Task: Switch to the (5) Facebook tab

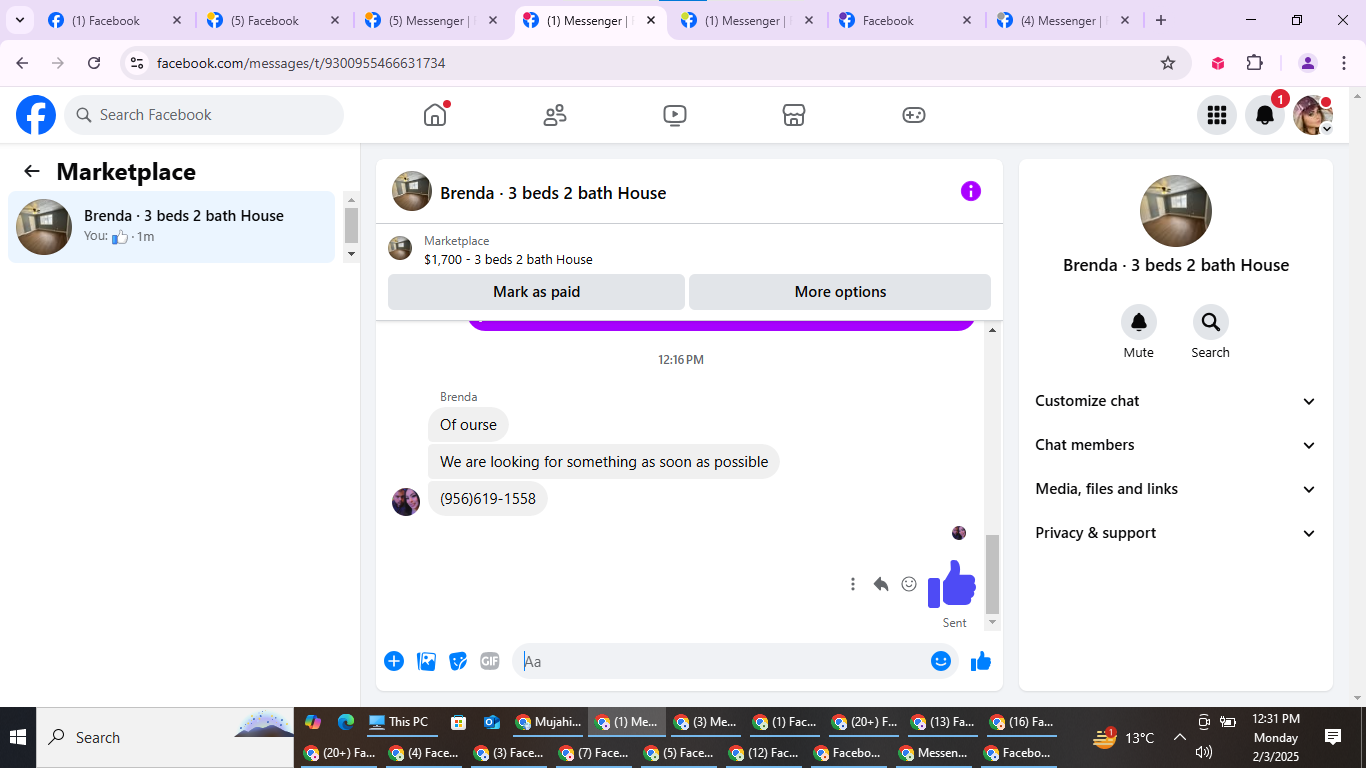Action: click(274, 21)
